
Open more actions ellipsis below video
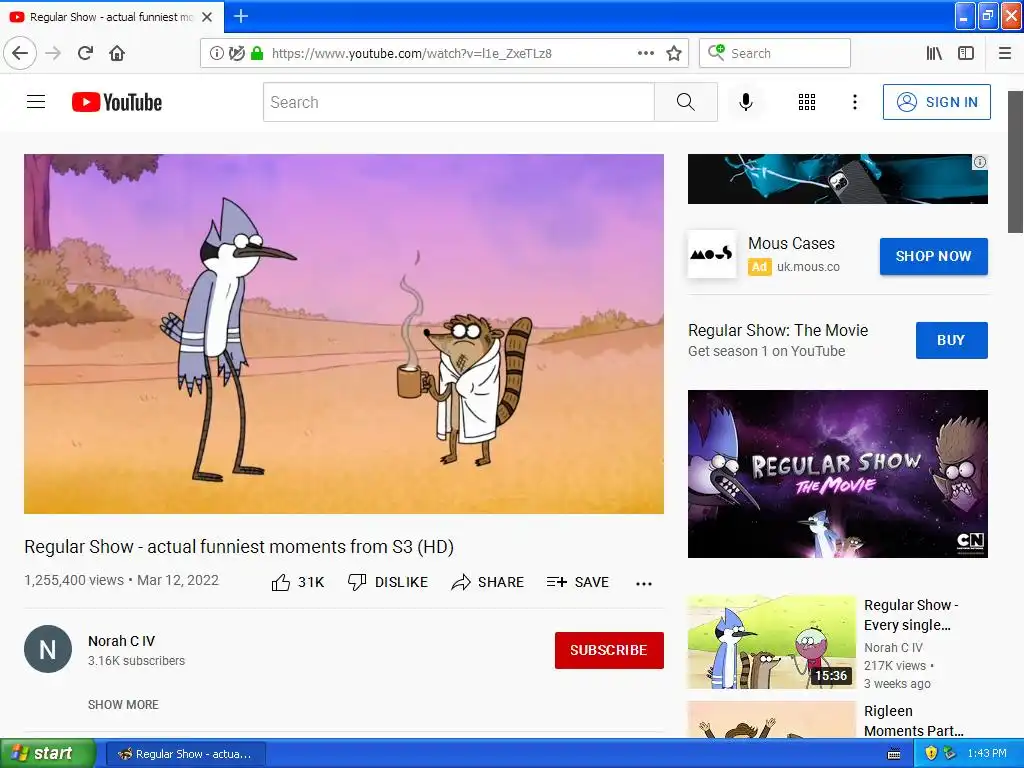pyautogui.click(x=644, y=584)
